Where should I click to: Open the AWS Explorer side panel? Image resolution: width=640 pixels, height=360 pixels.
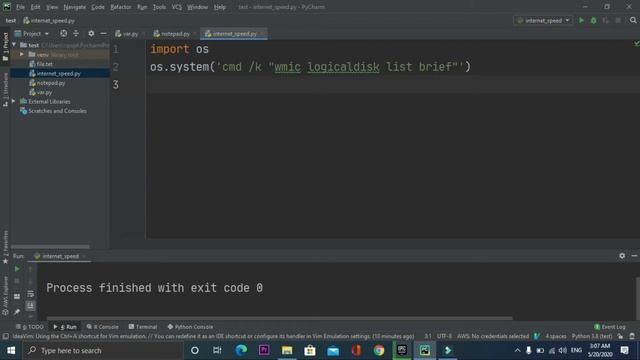click(x=5, y=296)
